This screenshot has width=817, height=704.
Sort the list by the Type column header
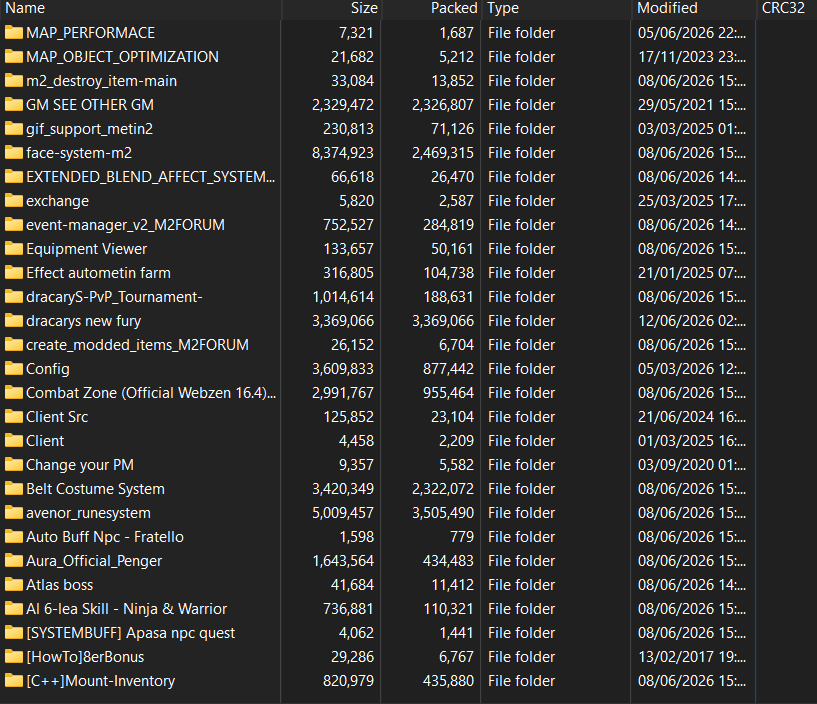[556, 8]
